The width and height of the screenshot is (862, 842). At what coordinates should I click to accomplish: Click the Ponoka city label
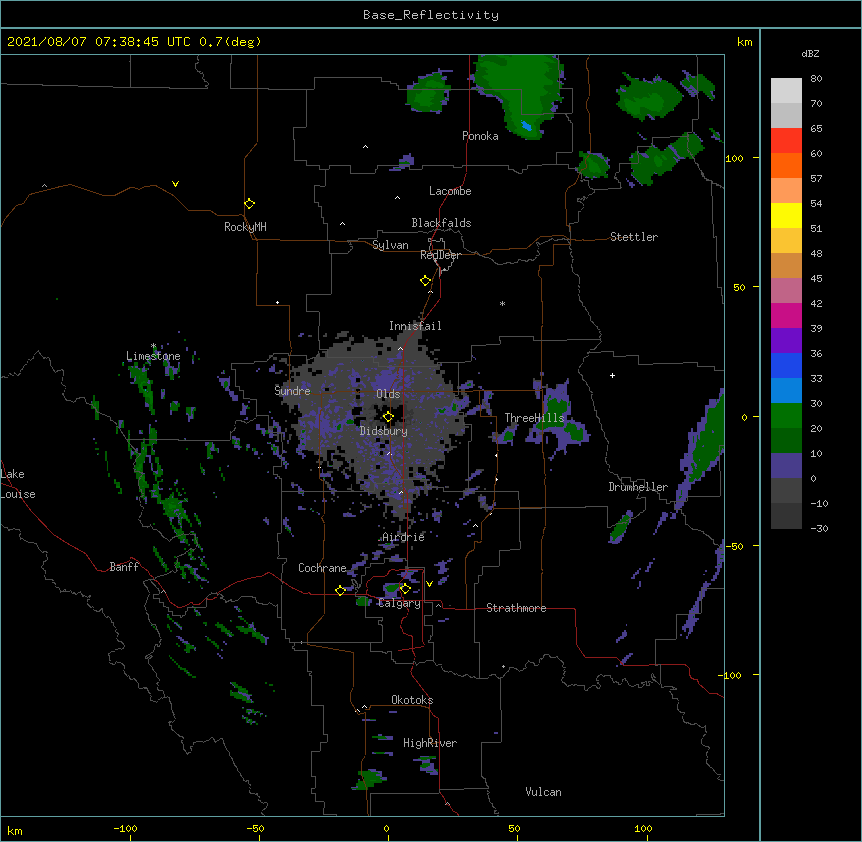[480, 136]
